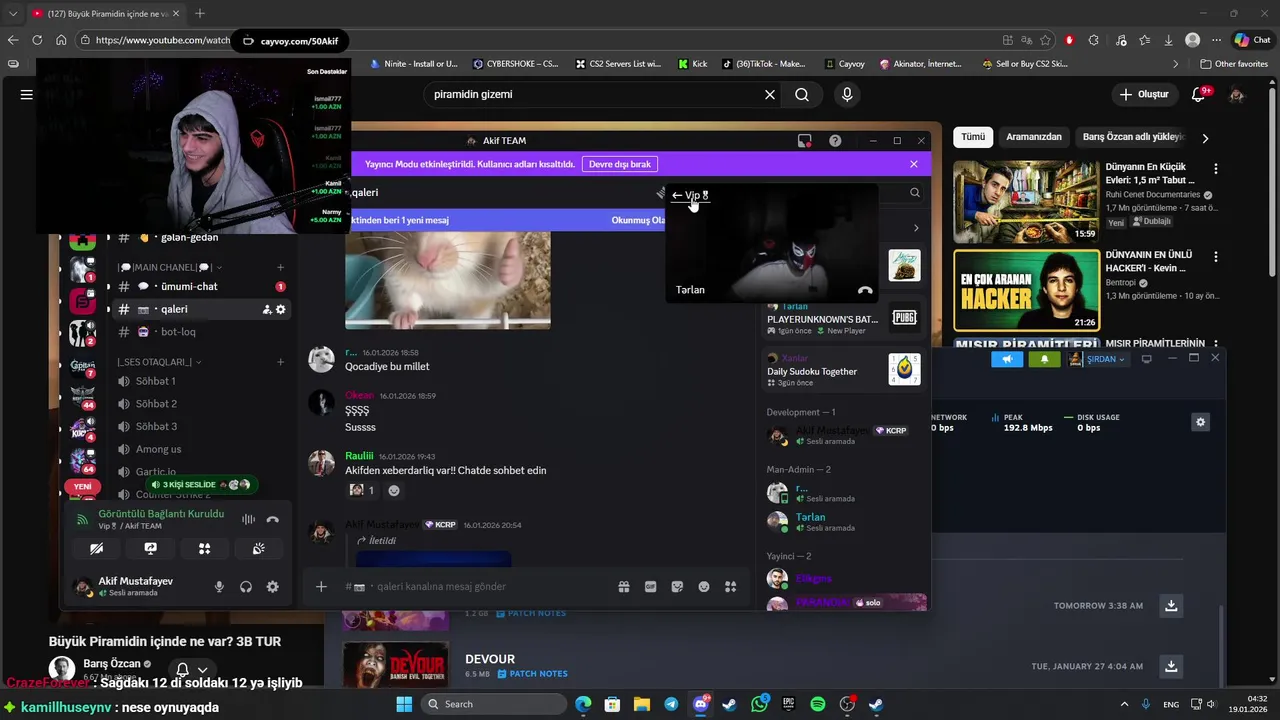The image size is (1280, 720).
Task: Open qaleri channel settings gear
Action: 281,310
